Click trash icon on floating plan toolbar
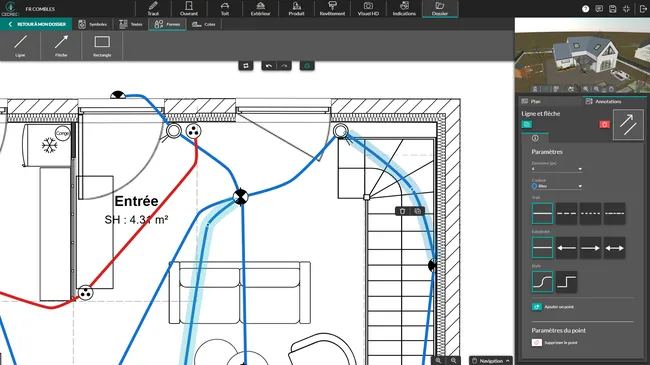 click(x=402, y=211)
